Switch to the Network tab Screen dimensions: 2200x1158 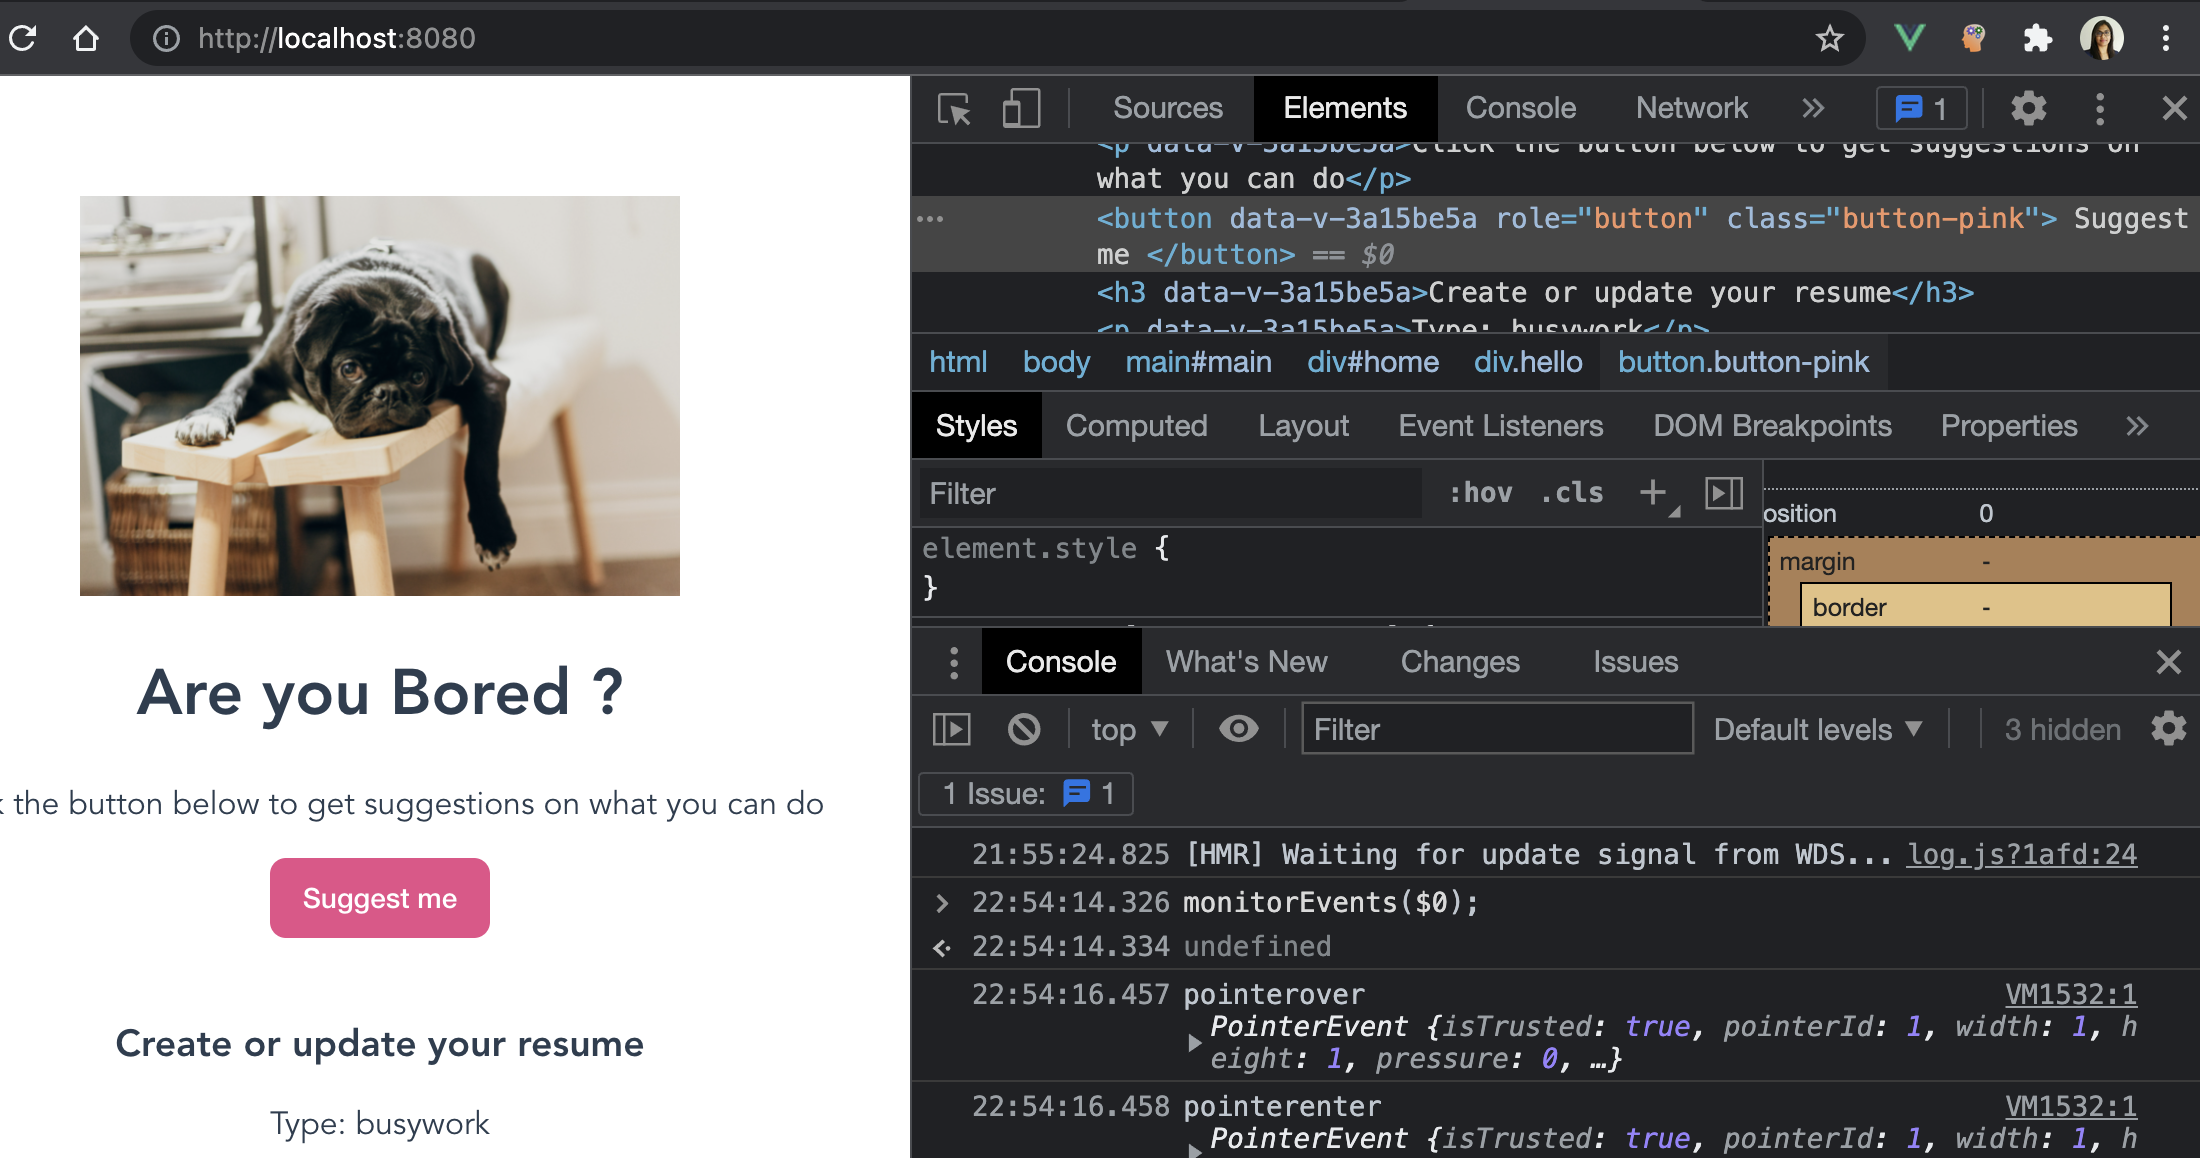tap(1691, 108)
